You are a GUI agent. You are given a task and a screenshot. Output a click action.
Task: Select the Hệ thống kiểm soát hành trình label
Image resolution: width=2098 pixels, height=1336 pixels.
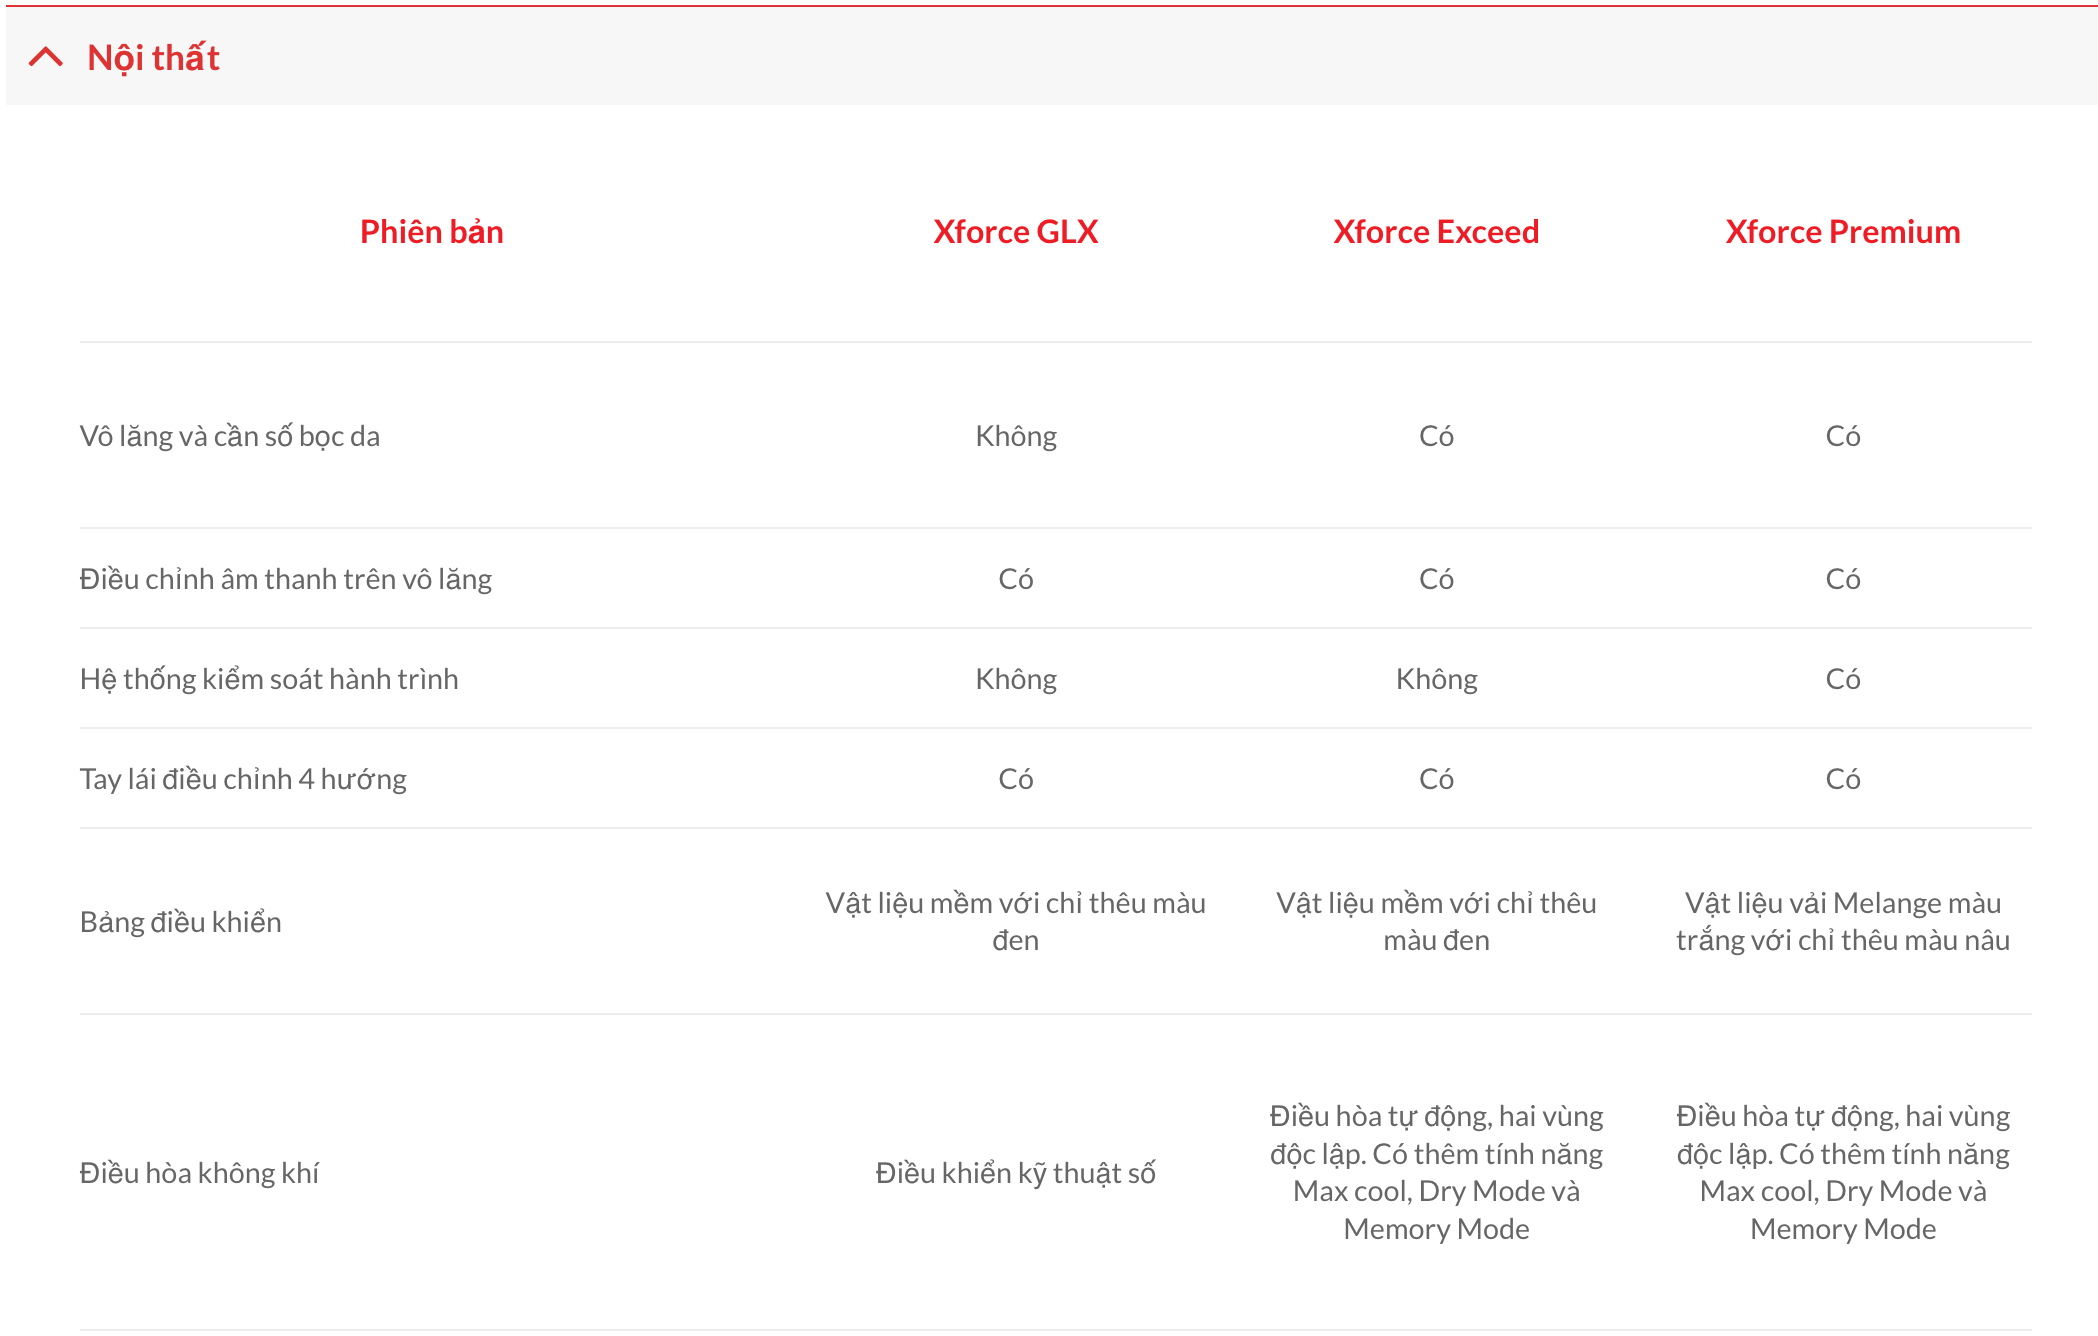(x=269, y=679)
